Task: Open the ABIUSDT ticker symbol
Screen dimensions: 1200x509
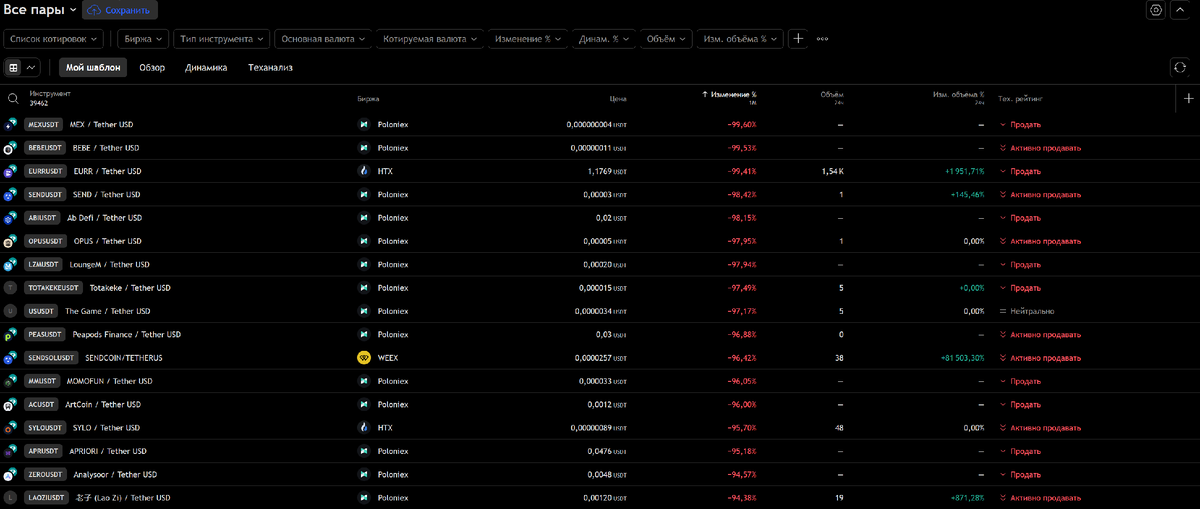Action: [x=43, y=218]
